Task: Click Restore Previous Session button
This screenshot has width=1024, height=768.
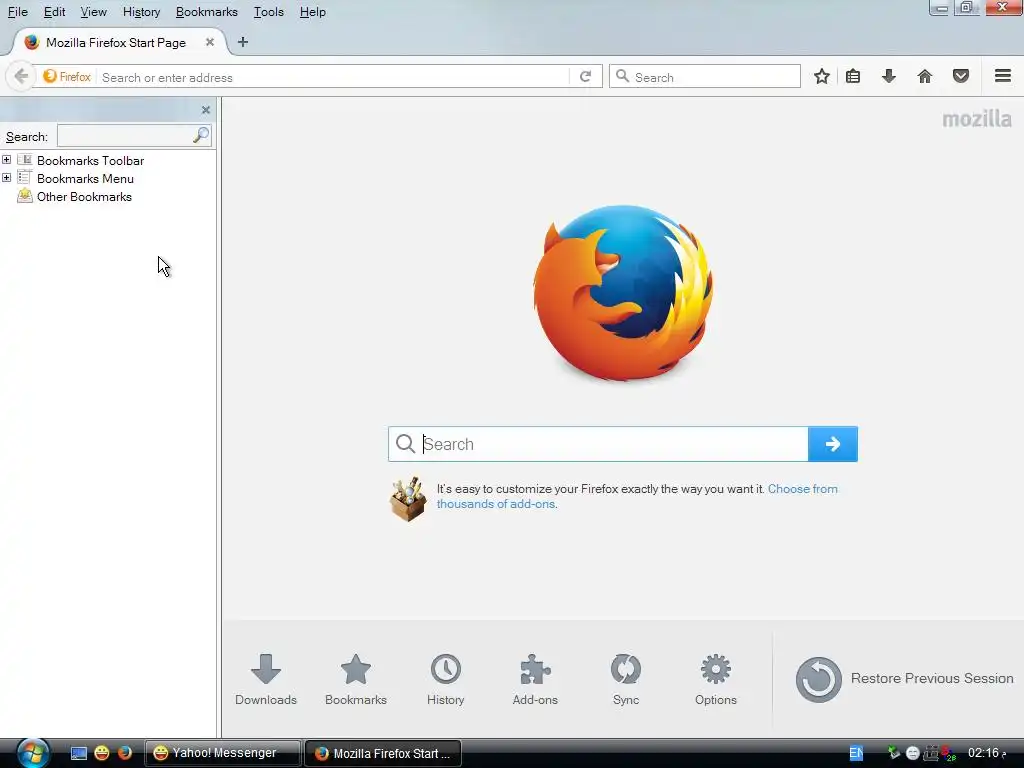Action: (904, 679)
